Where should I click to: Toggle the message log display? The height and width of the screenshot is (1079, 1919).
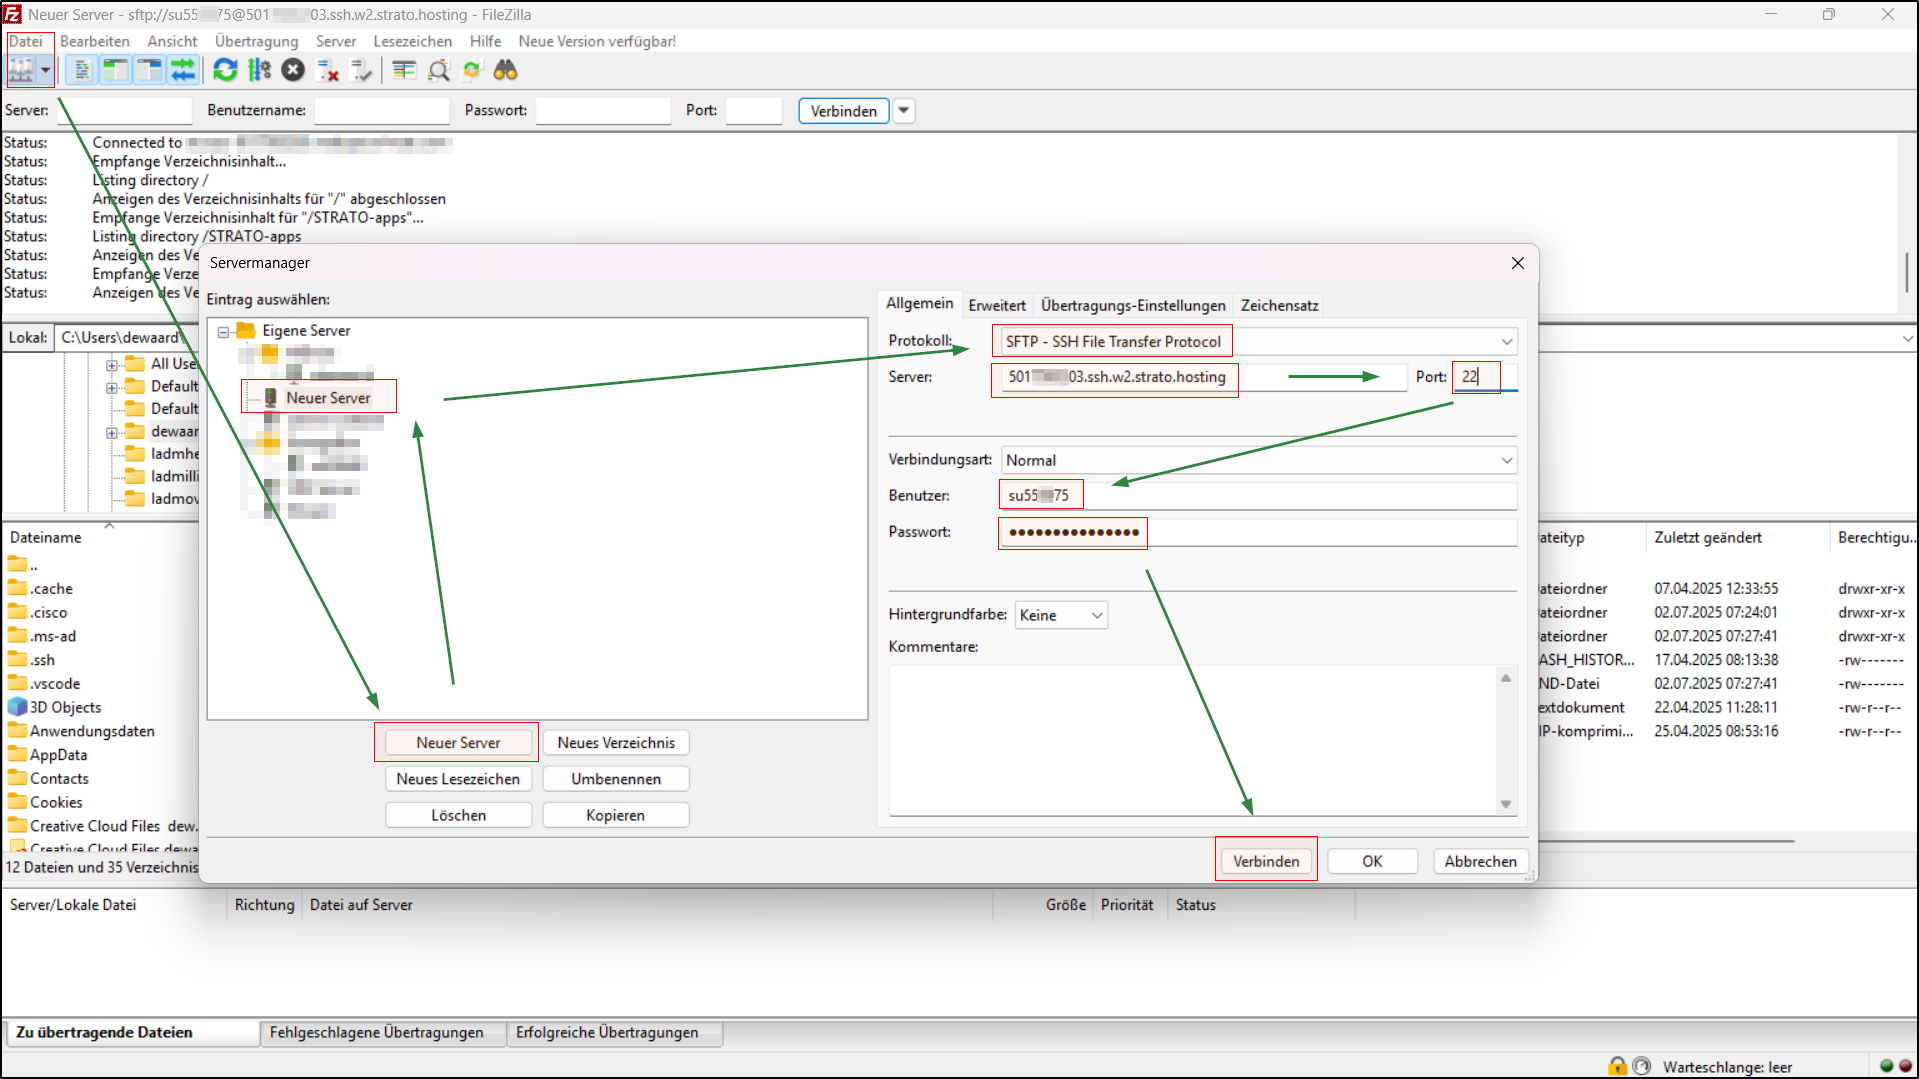(x=81, y=70)
